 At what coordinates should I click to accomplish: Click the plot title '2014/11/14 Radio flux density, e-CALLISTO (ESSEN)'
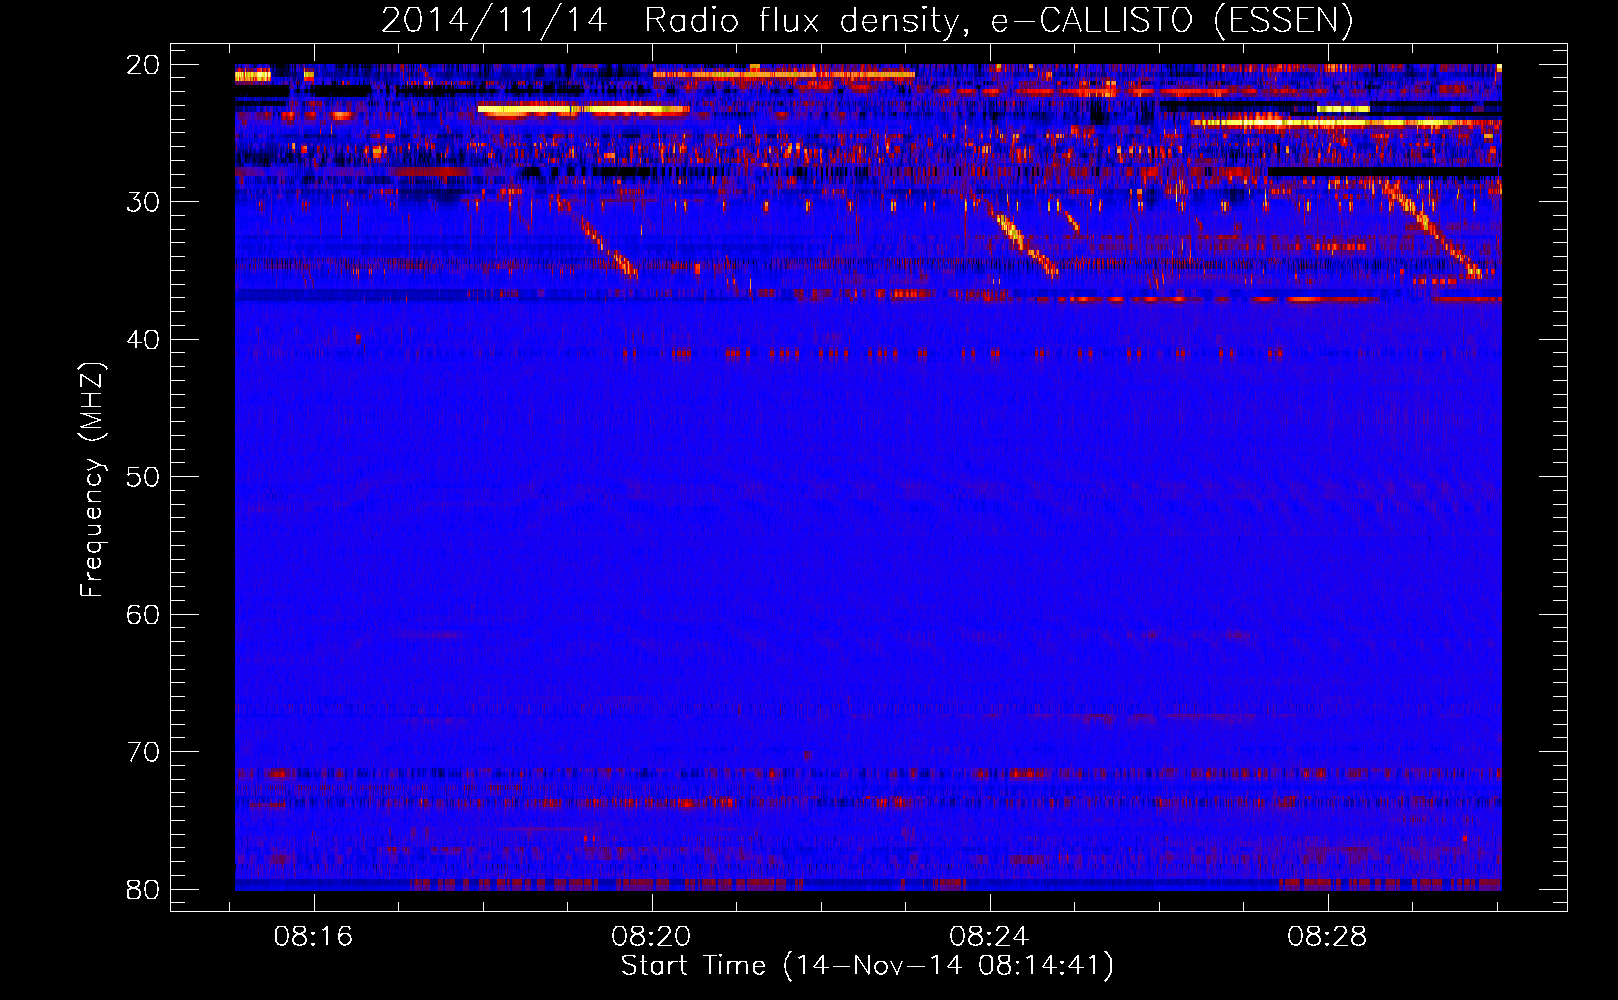click(867, 21)
